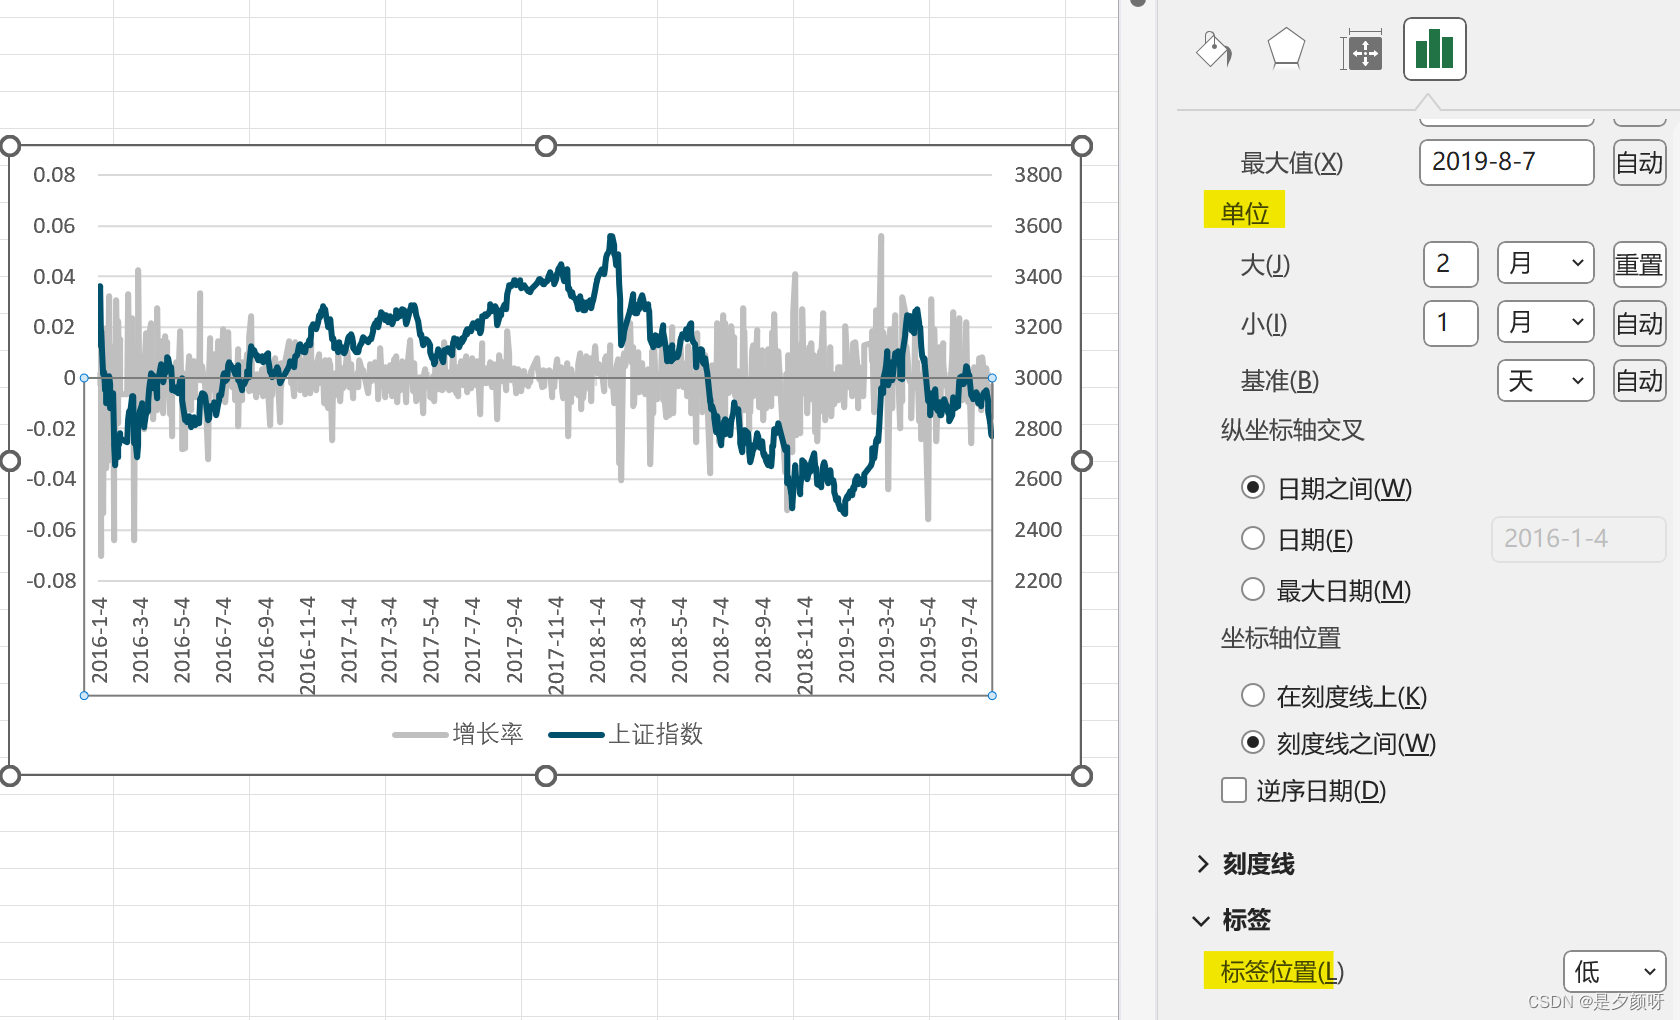Open the base unit 天 dropdown
Image resolution: width=1680 pixels, height=1020 pixels.
point(1546,381)
